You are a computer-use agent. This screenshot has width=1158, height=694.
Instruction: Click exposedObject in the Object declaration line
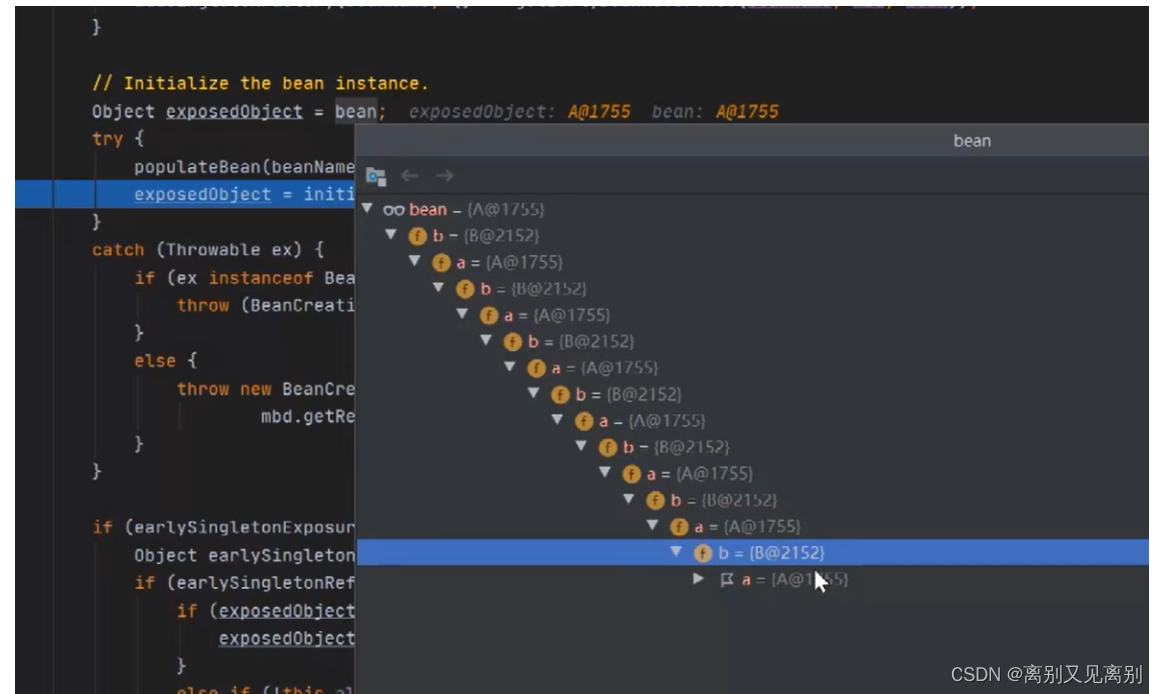(x=234, y=111)
